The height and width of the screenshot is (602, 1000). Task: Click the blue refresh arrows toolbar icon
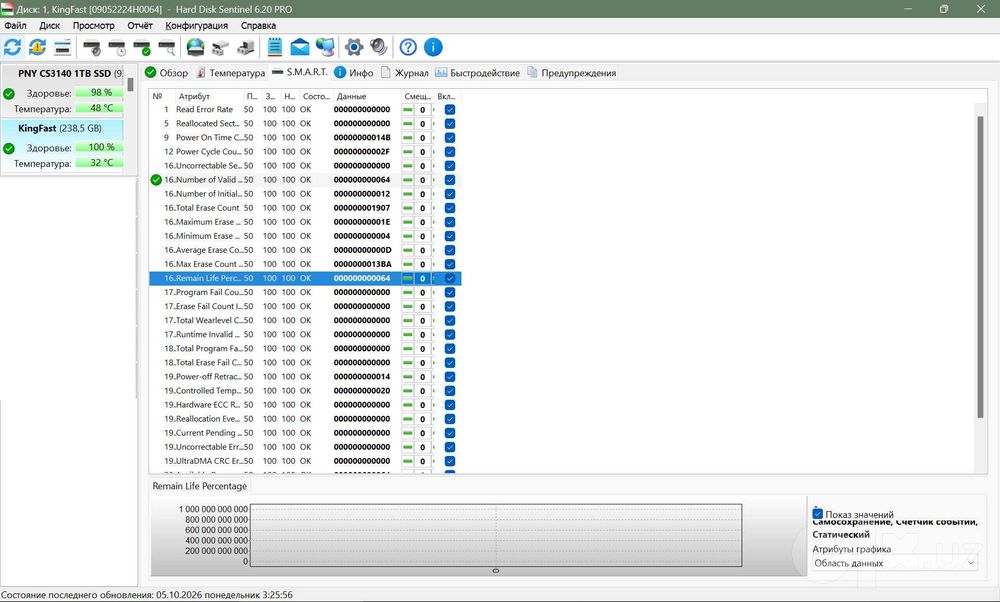pyautogui.click(x=12, y=47)
